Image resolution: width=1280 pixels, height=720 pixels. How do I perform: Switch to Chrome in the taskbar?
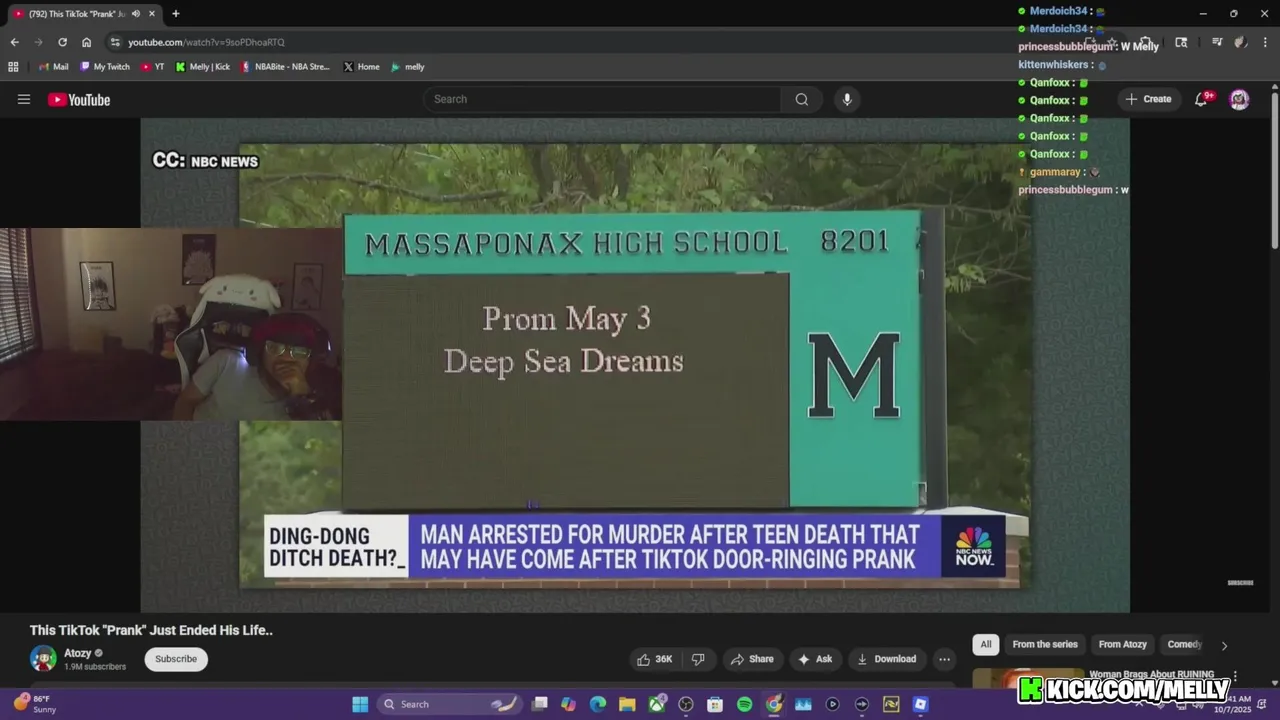(774, 704)
